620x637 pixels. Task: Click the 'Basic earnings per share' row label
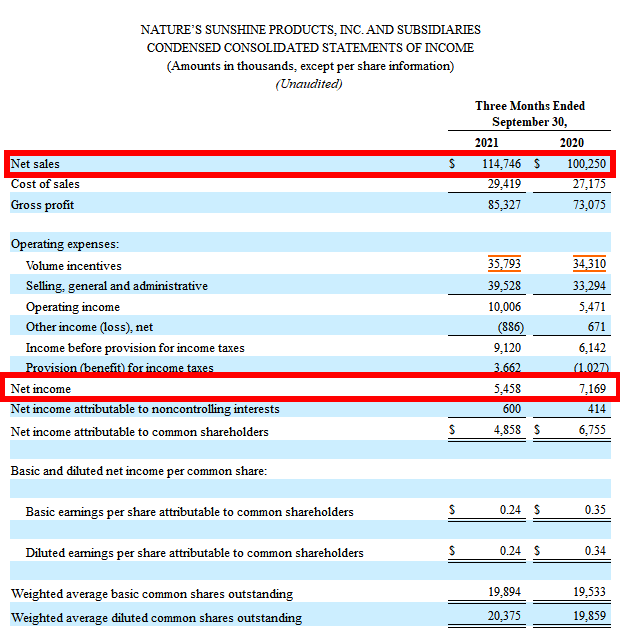click(189, 512)
